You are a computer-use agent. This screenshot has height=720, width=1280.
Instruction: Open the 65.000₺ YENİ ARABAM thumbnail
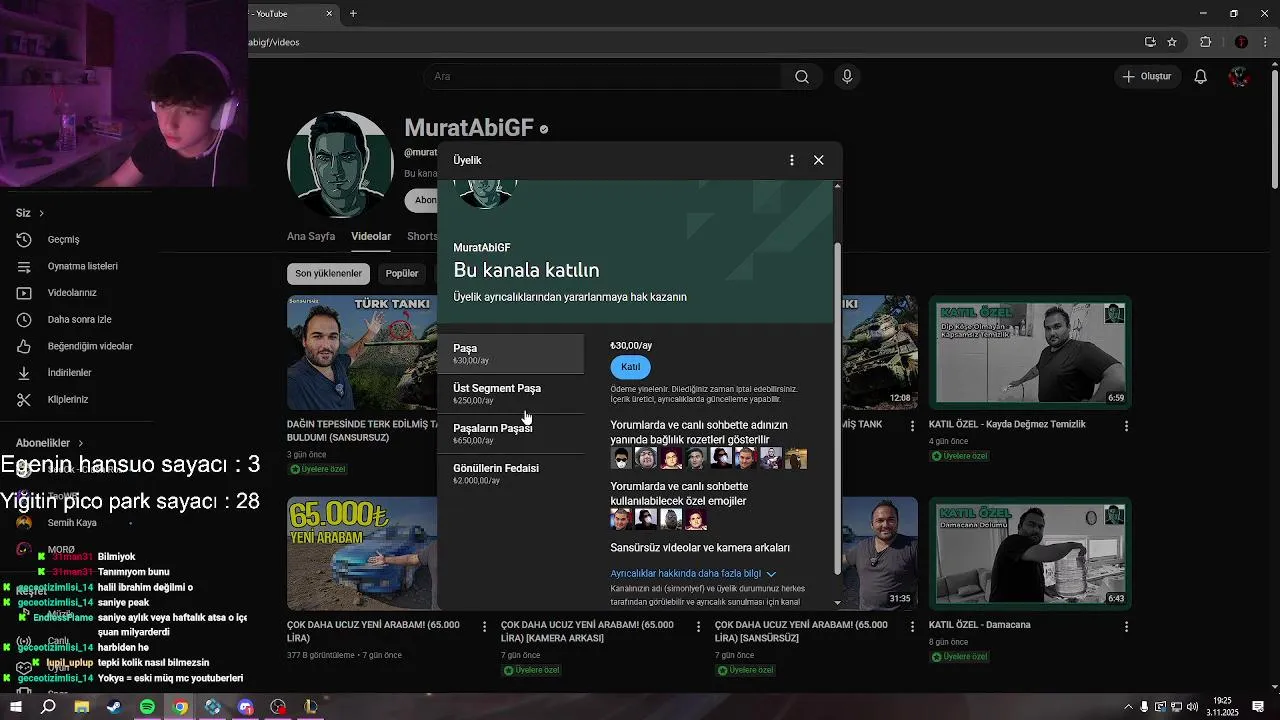[362, 553]
